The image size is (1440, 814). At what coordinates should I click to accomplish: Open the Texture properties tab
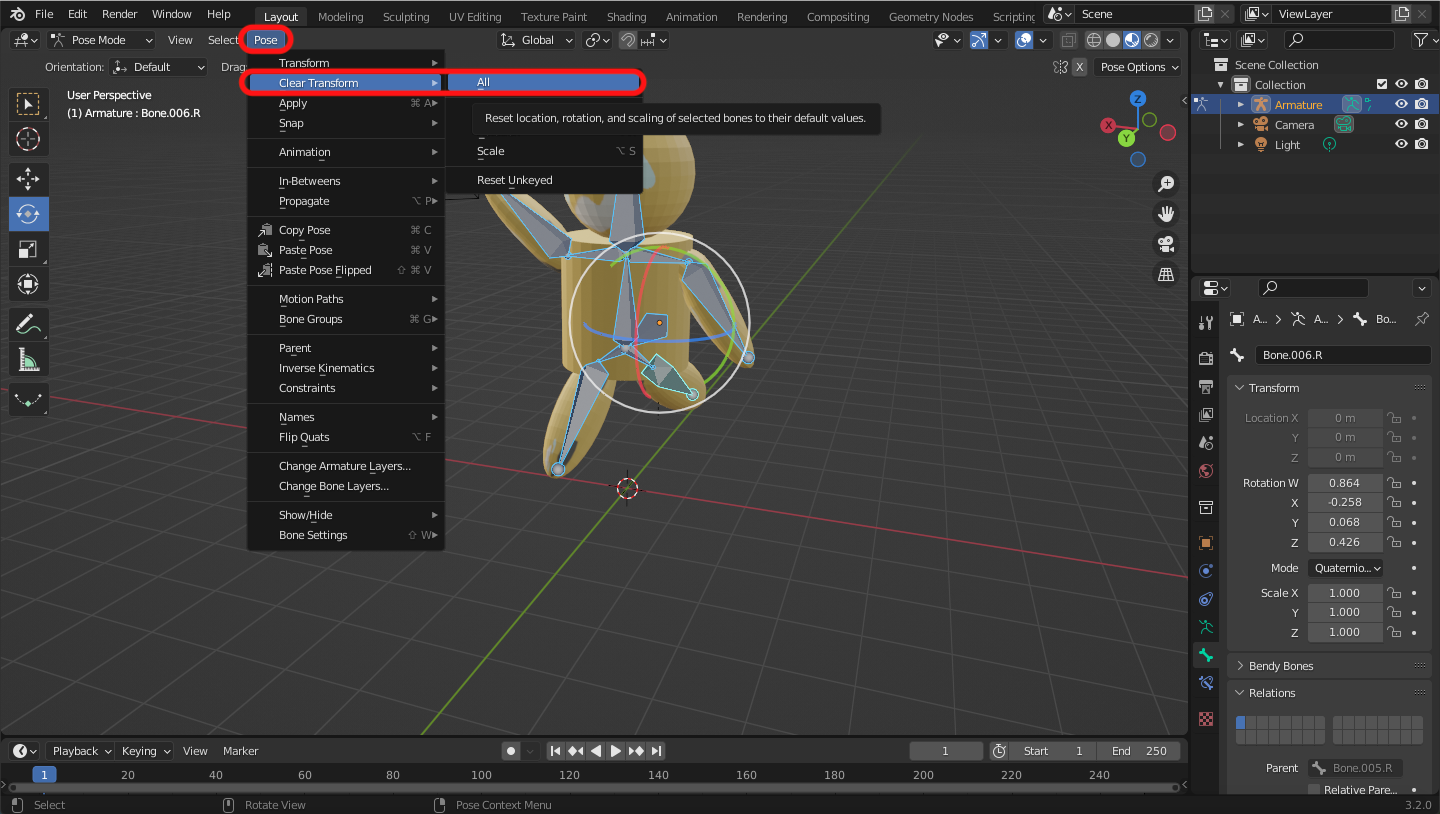pos(1207,718)
